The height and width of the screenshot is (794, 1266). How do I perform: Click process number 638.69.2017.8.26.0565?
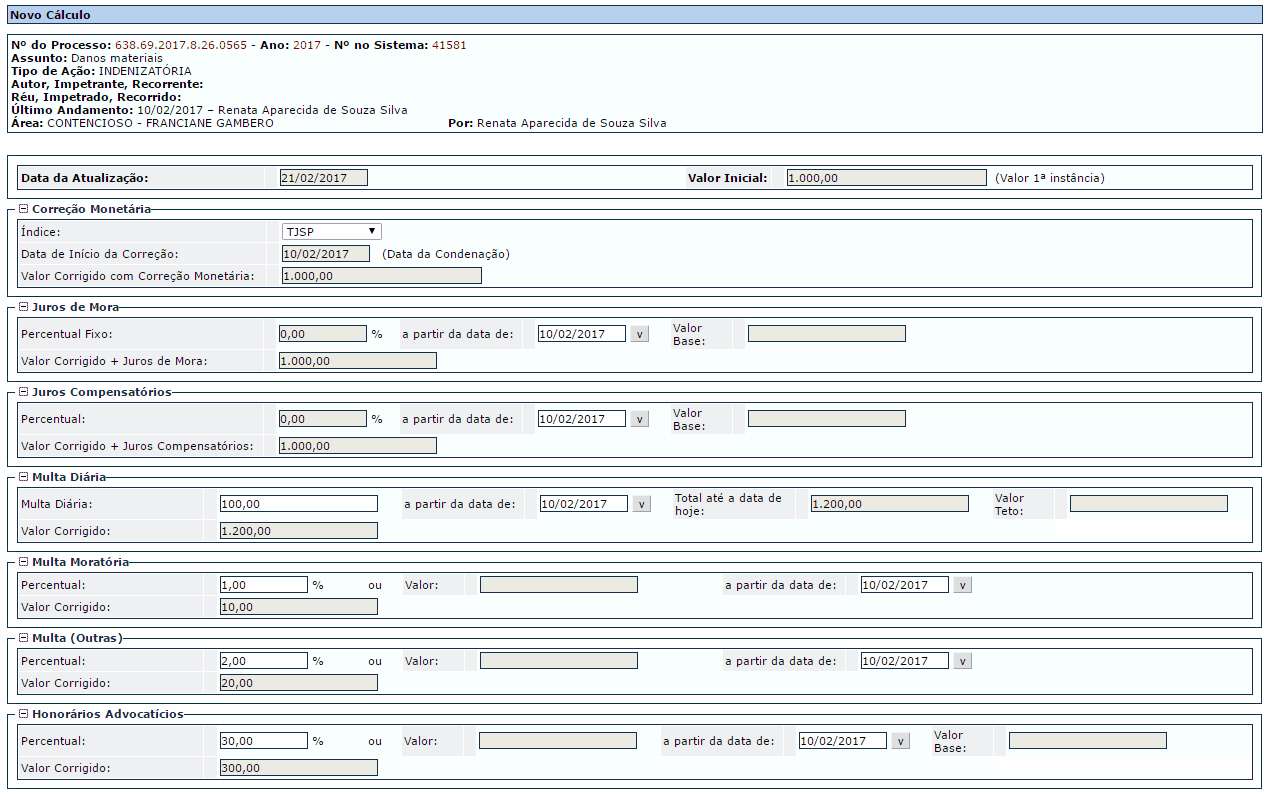click(181, 45)
